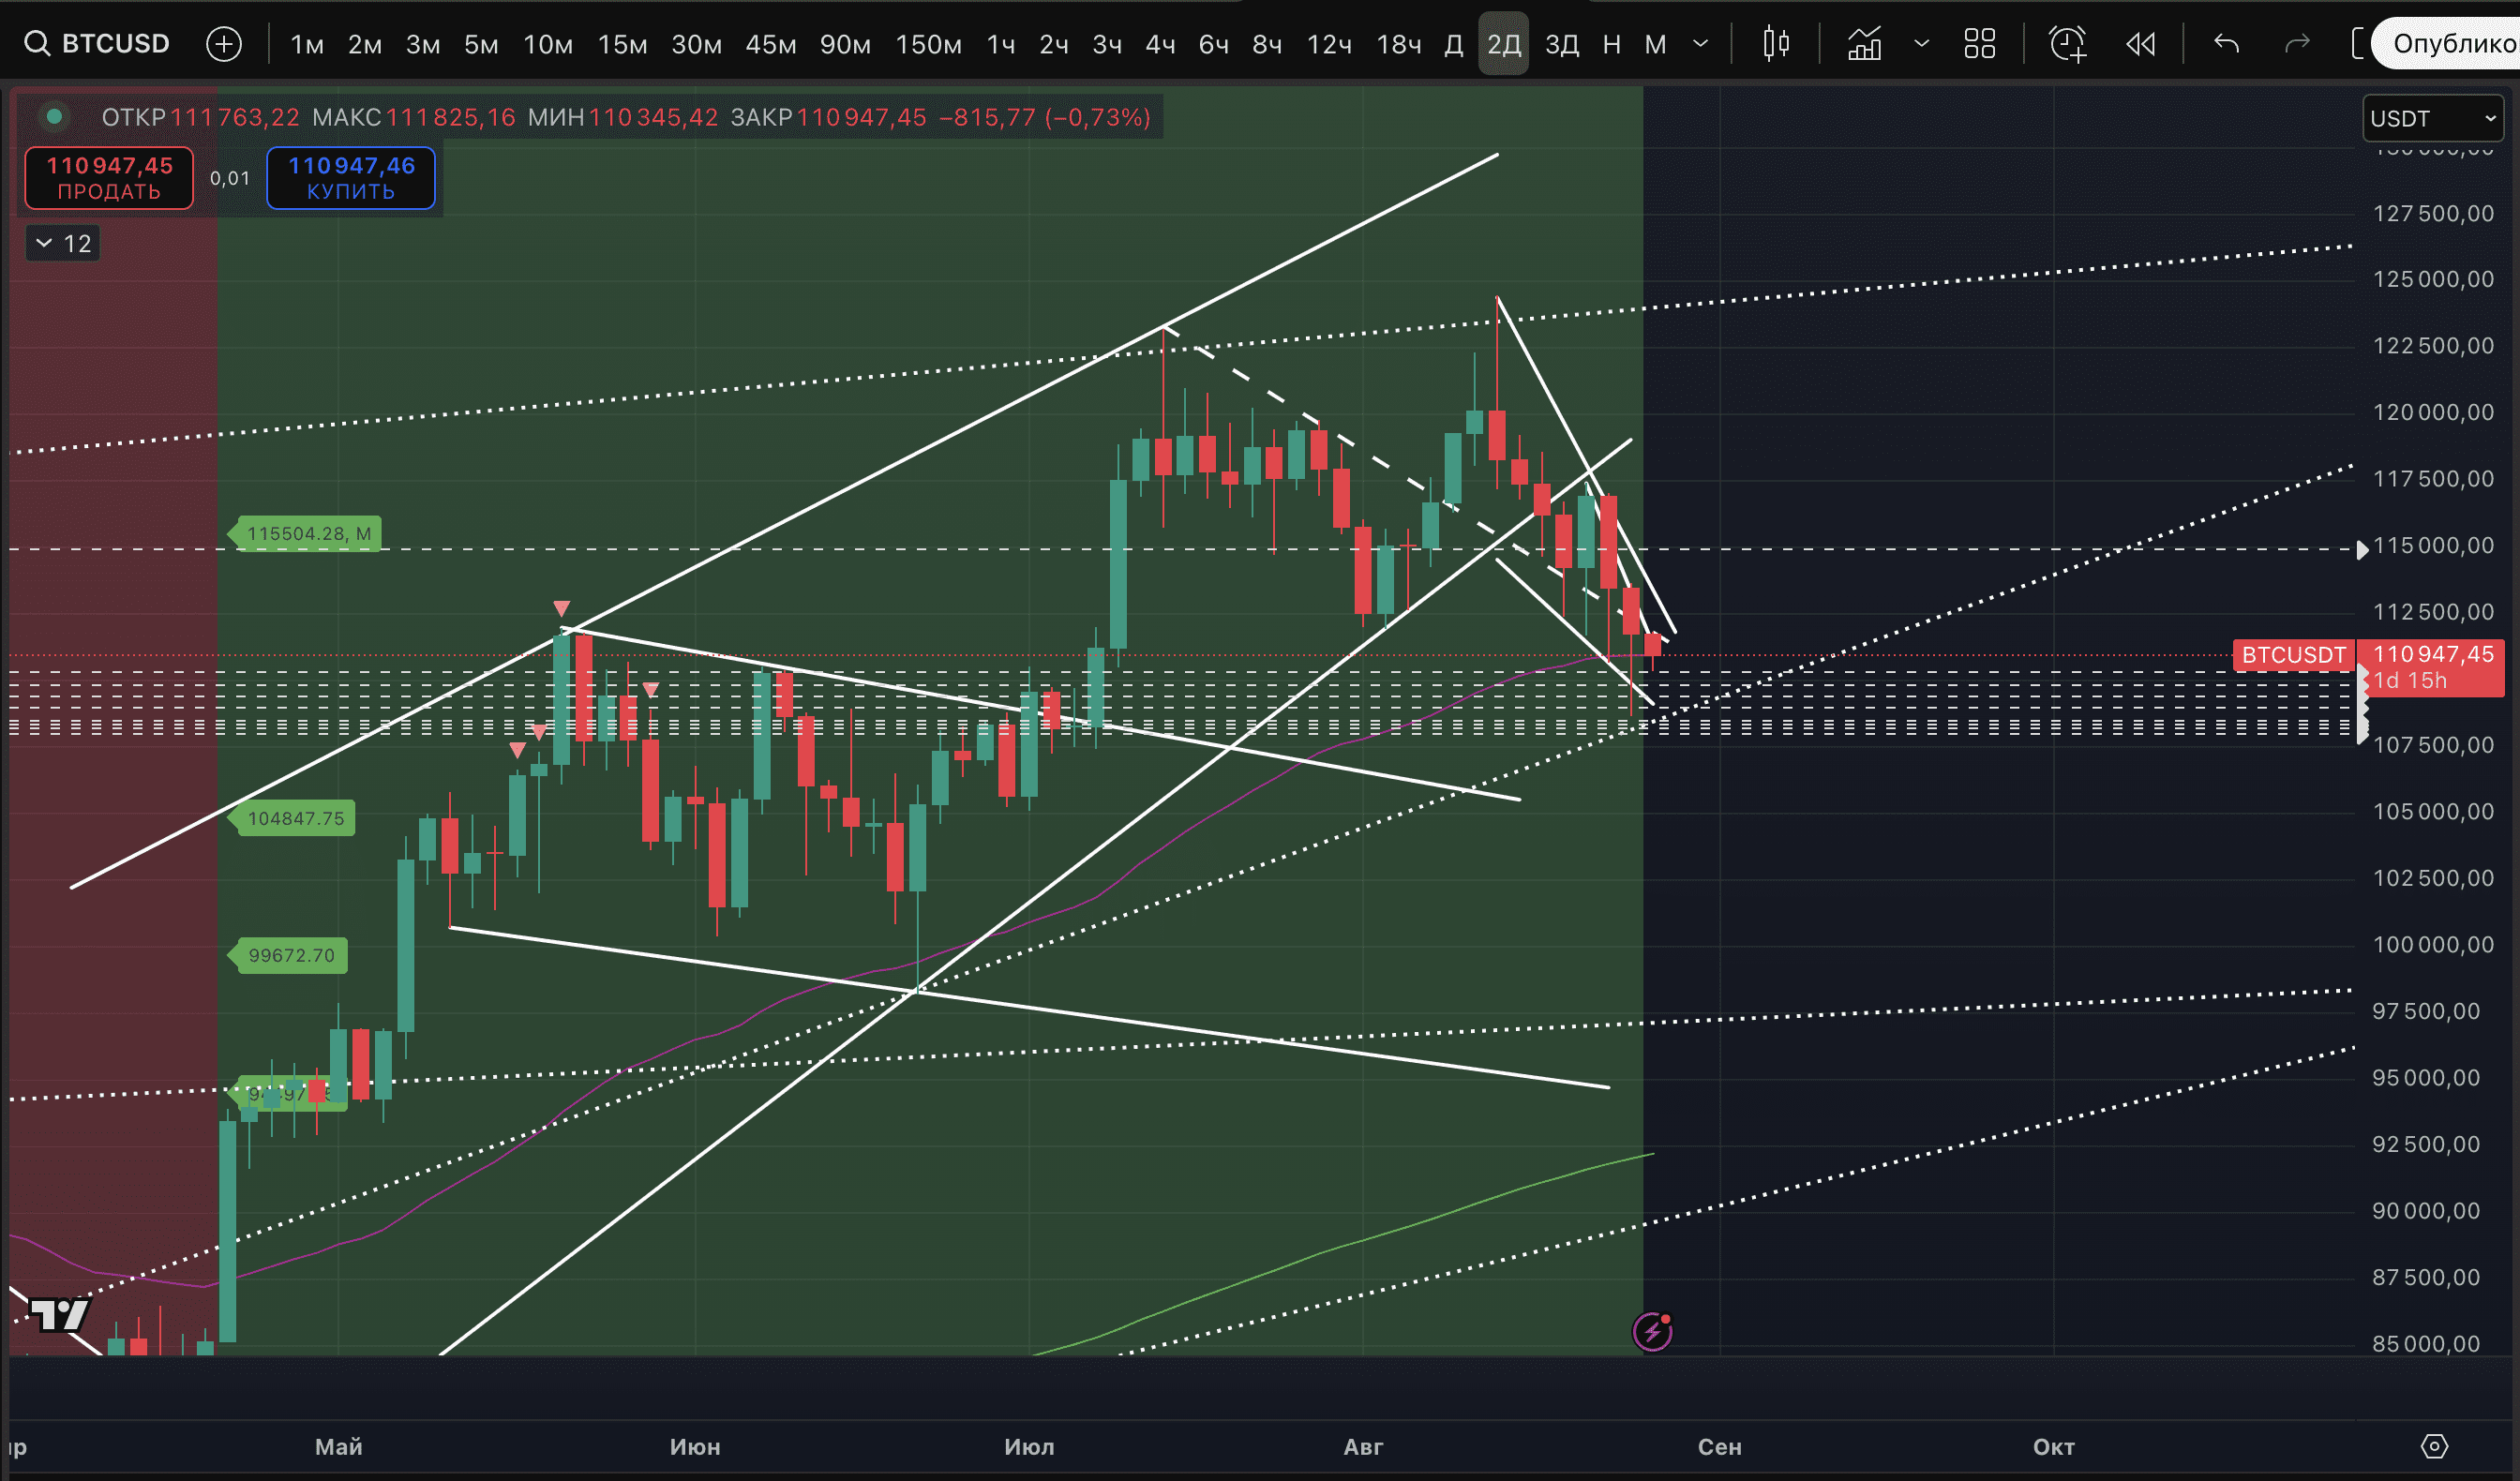Click the Сен time axis label
Screen dimensions: 2520x1481
(x=1719, y=1446)
